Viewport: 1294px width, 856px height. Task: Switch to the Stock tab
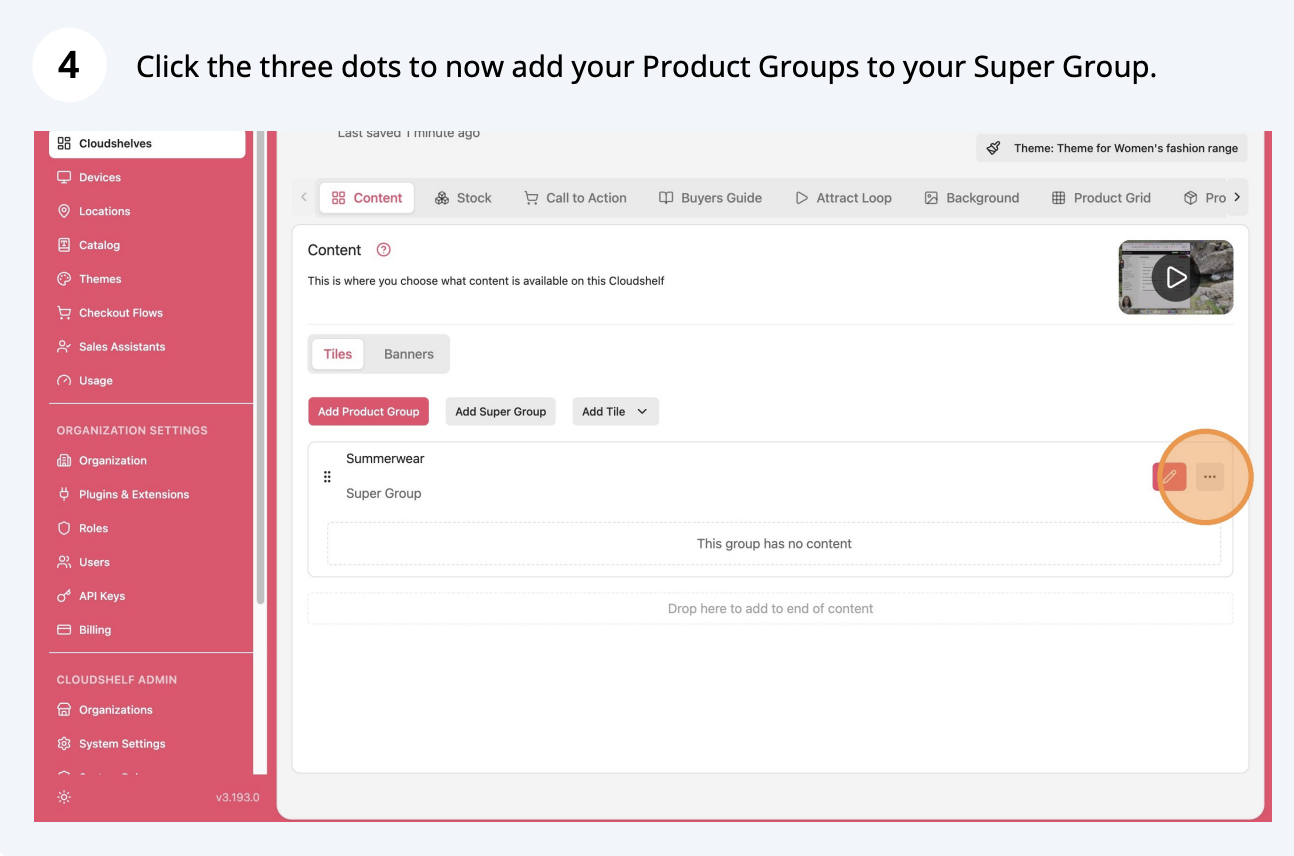463,198
